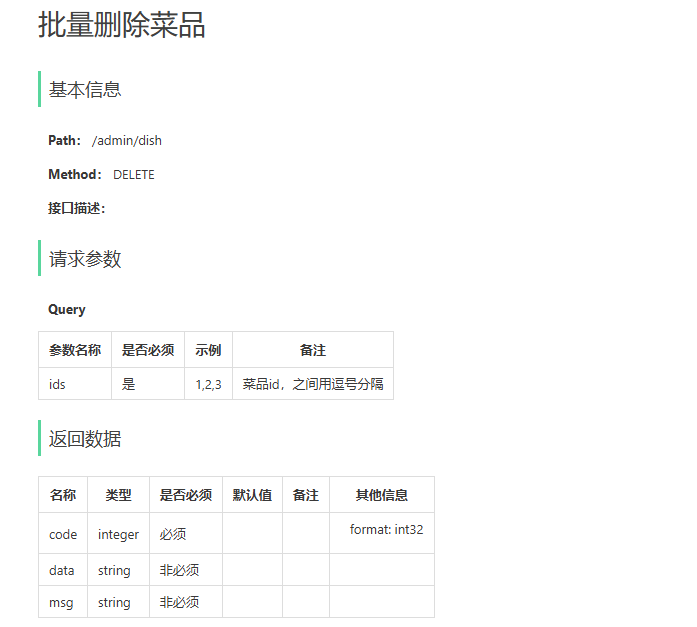Click the /admin/dish path value
This screenshot has width=697, height=627.
127,141
